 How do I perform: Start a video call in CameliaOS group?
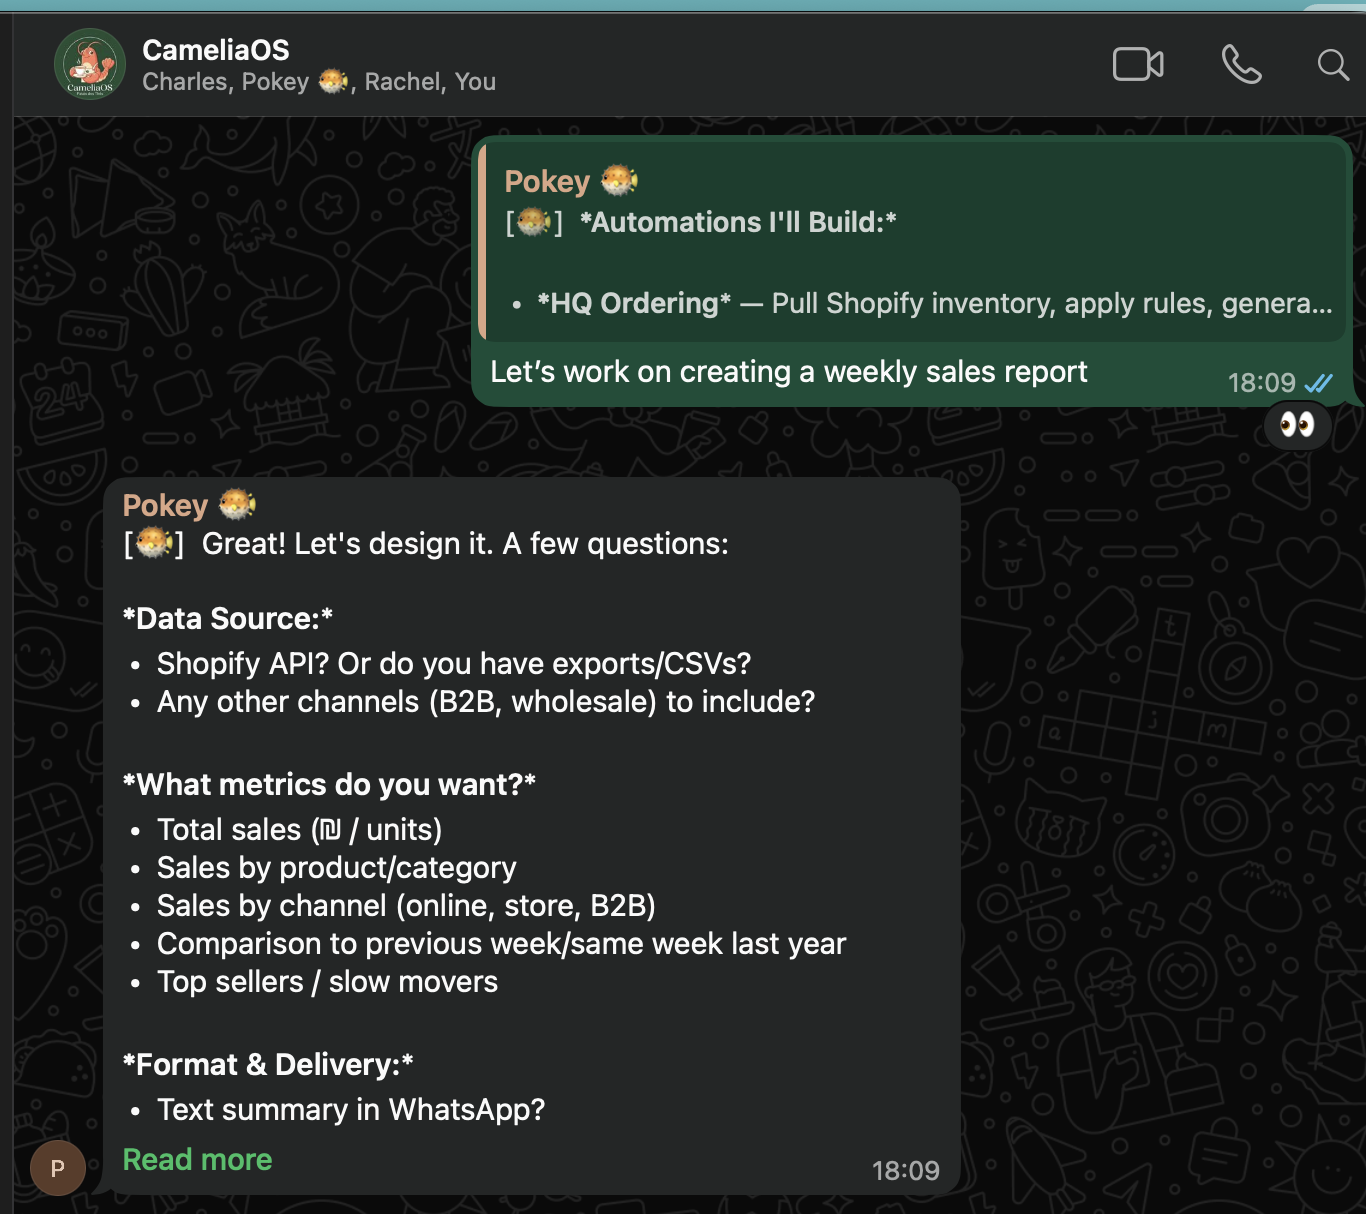click(x=1138, y=65)
